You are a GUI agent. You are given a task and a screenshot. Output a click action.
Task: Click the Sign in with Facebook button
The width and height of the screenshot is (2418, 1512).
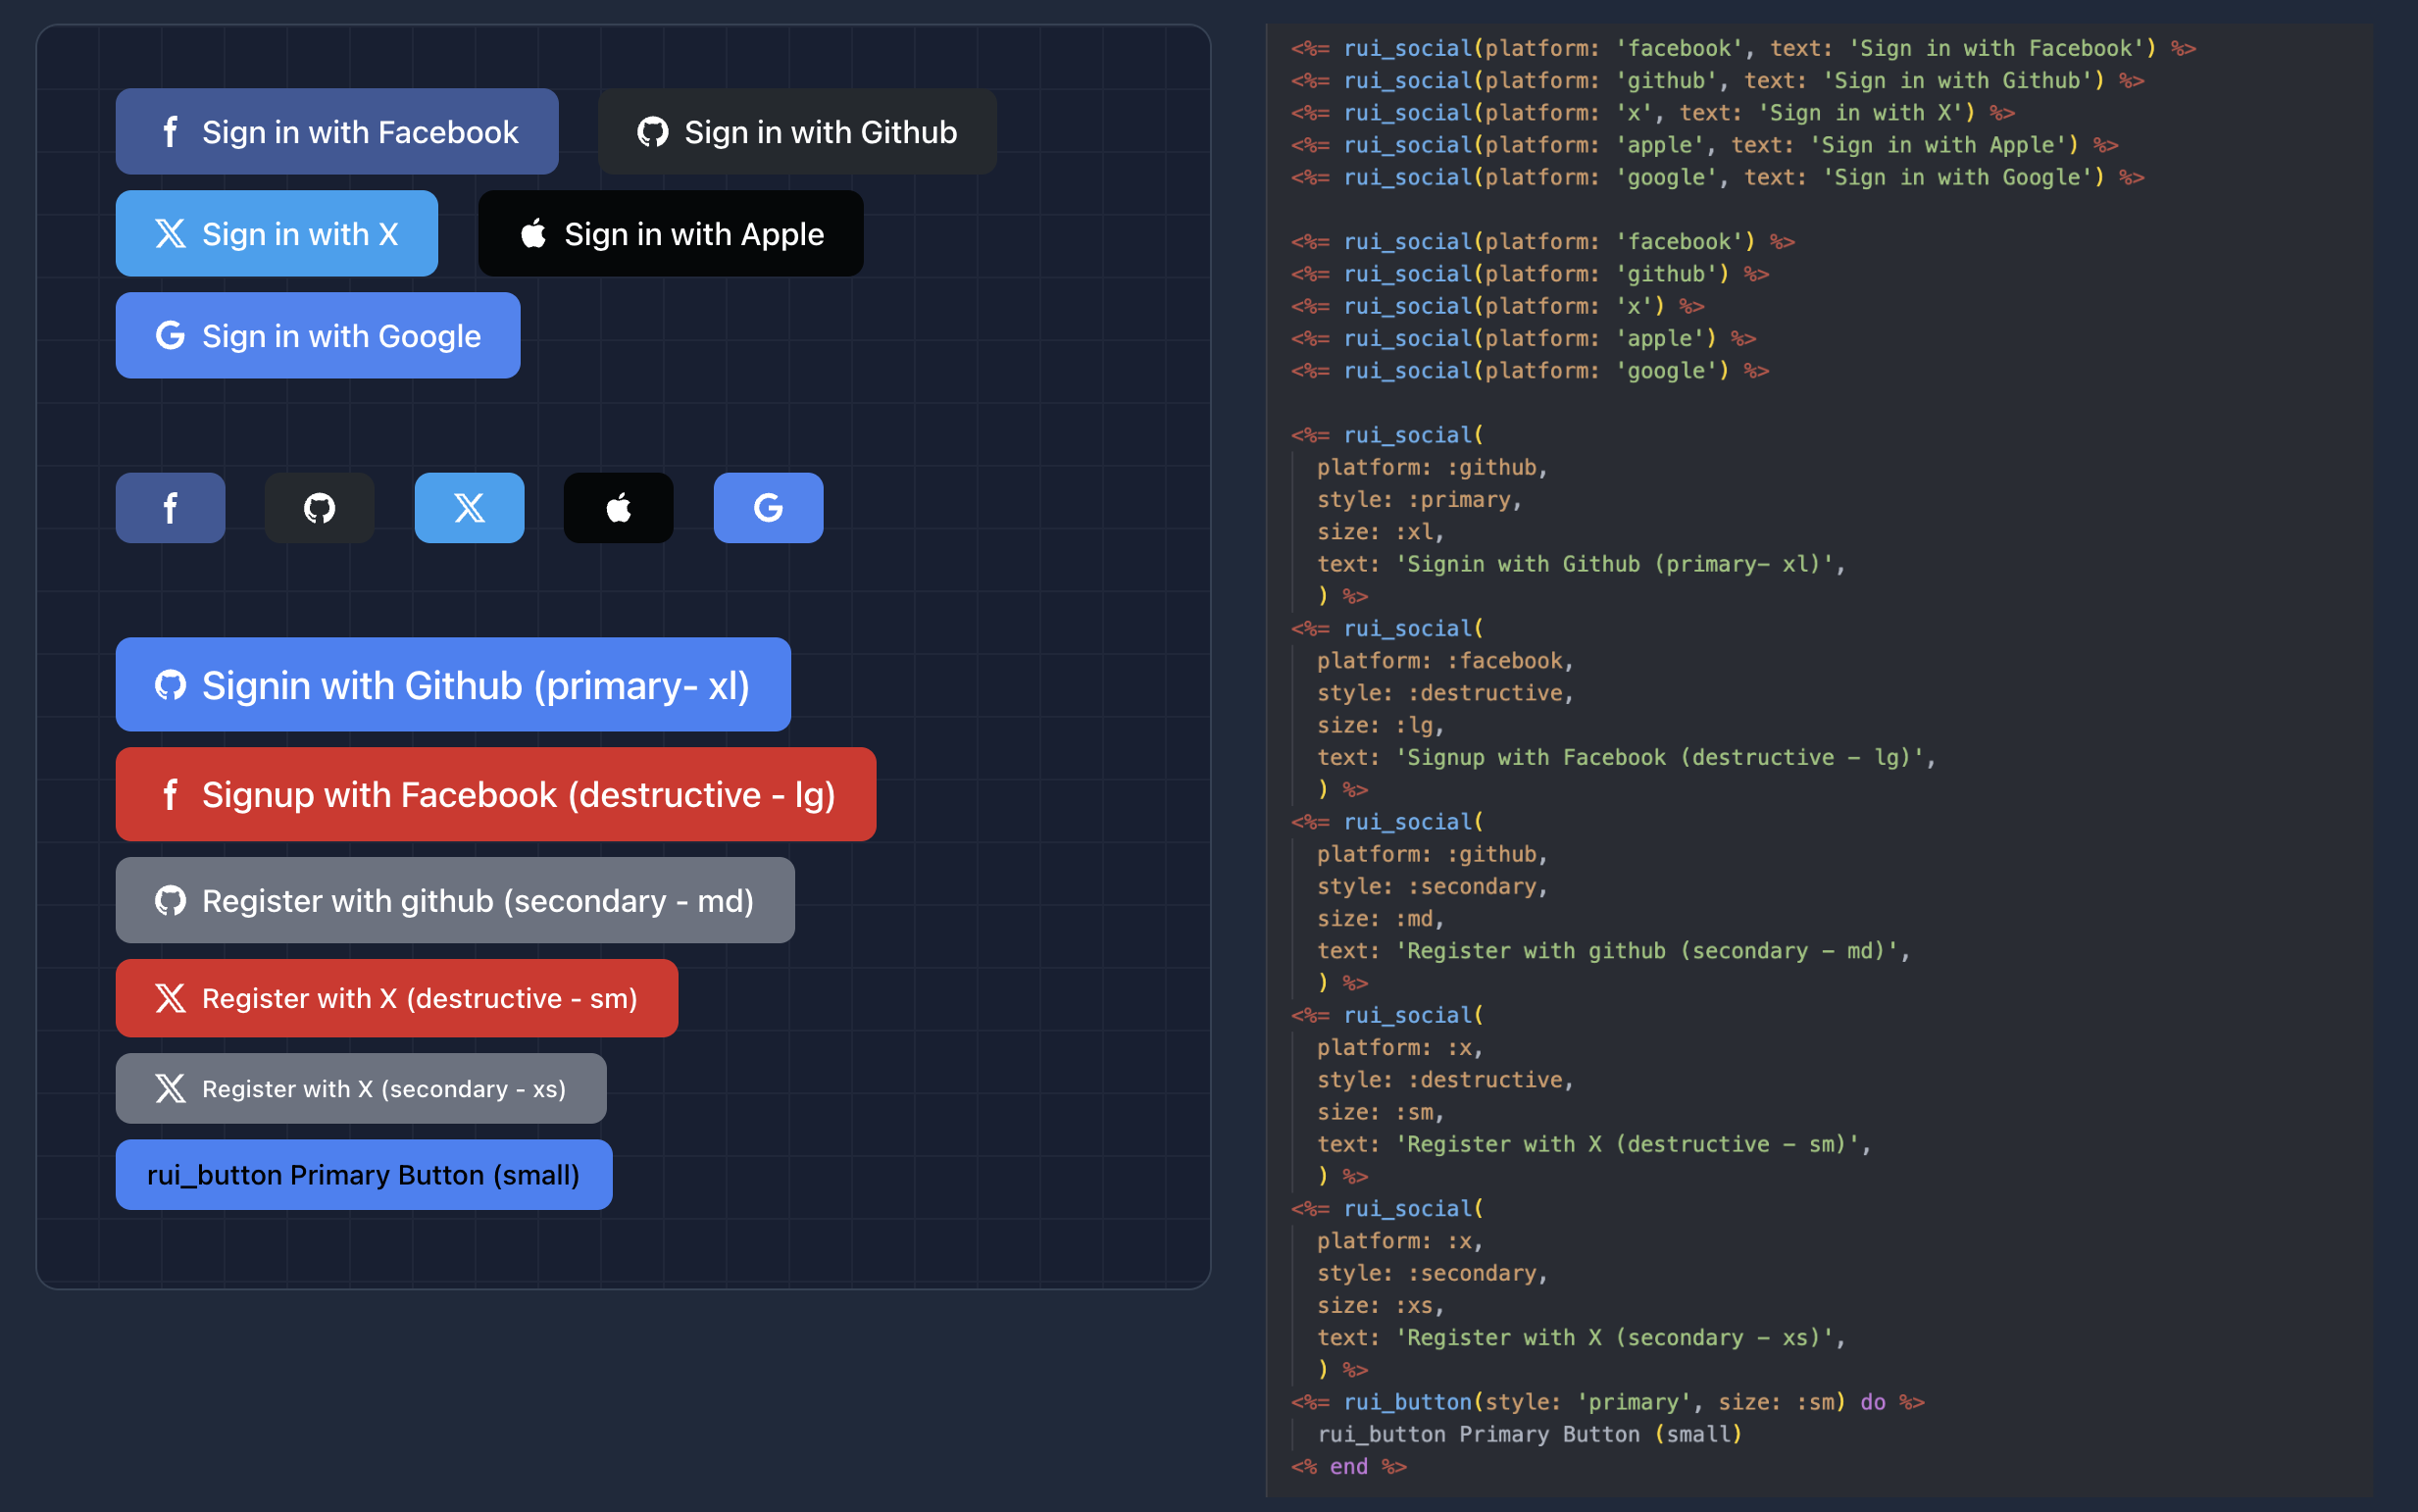337,132
